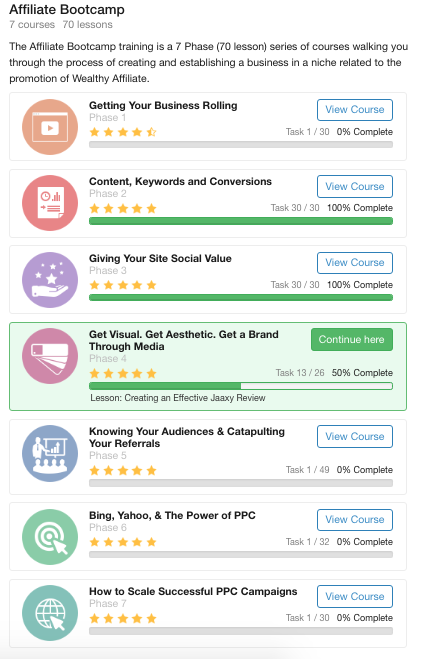Open View Course for Getting Your Business Rolling
This screenshot has width=423, height=659.
(x=355, y=110)
